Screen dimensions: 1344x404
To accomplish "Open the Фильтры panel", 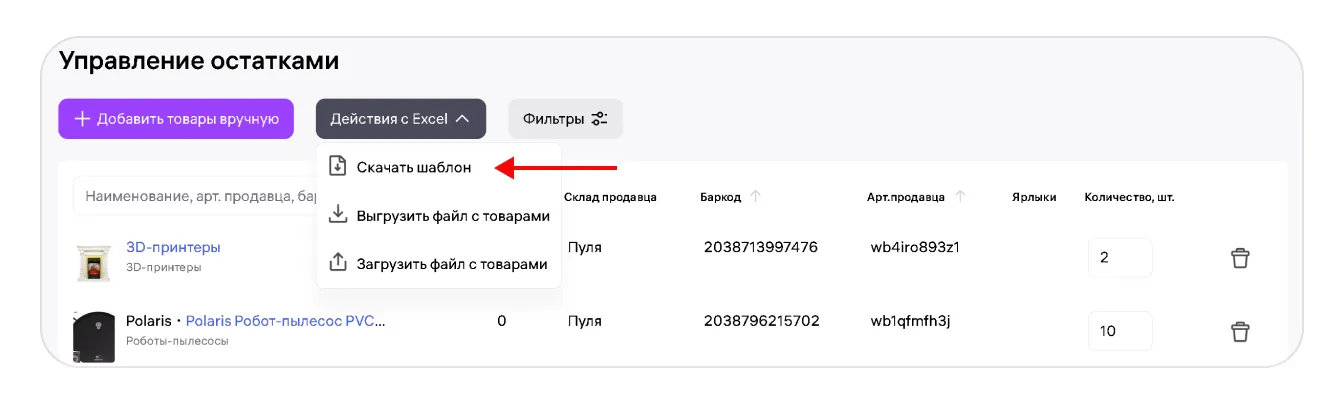I will (565, 119).
